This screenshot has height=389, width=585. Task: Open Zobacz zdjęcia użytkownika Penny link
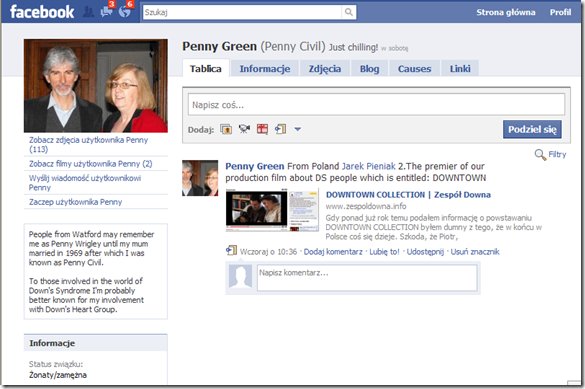click(x=88, y=144)
